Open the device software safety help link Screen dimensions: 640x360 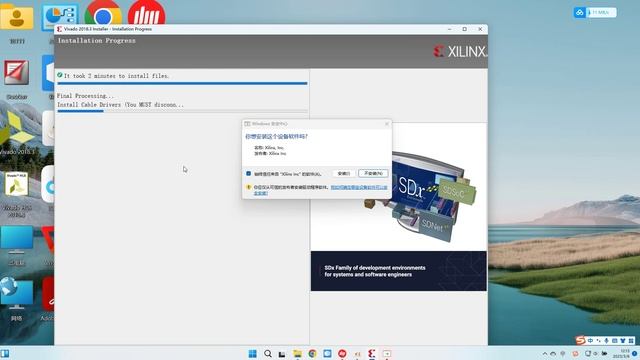(359, 187)
